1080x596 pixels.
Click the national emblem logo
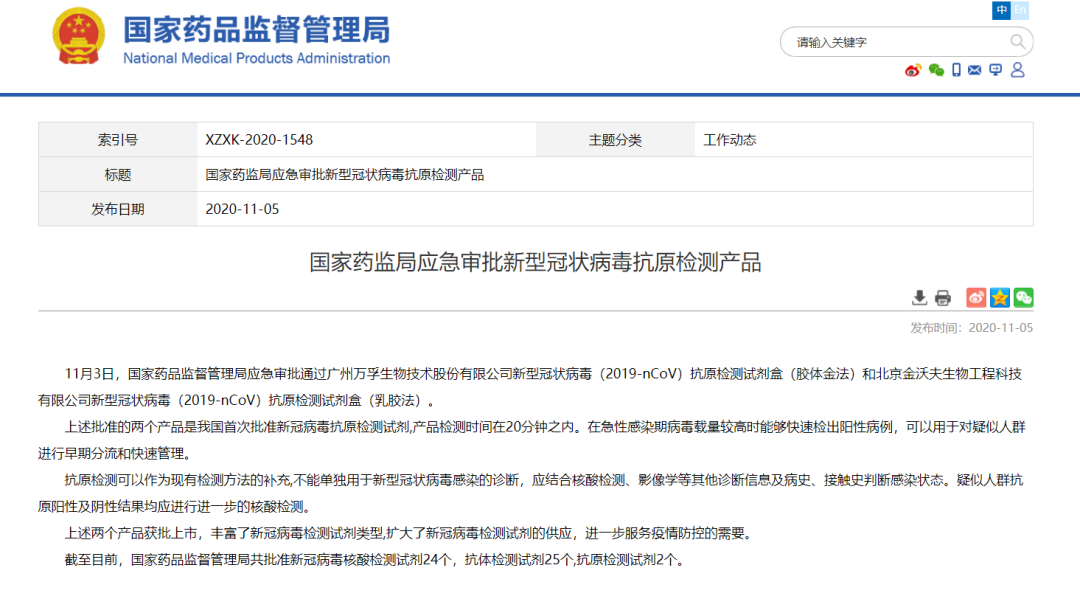pyautogui.click(x=79, y=36)
